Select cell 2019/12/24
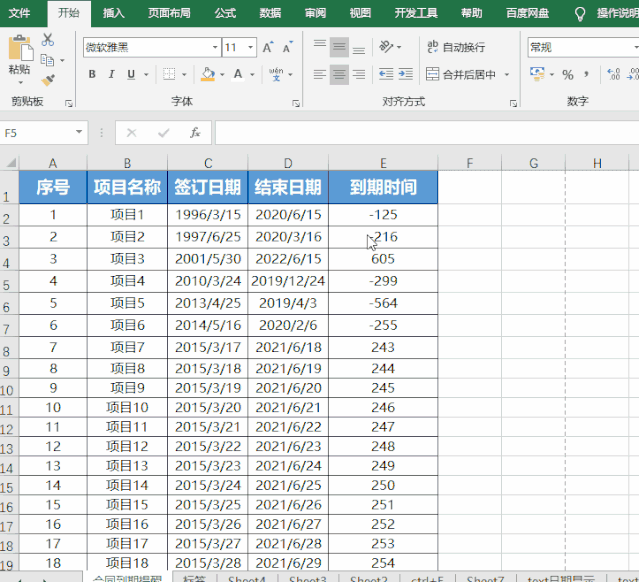 (x=288, y=281)
